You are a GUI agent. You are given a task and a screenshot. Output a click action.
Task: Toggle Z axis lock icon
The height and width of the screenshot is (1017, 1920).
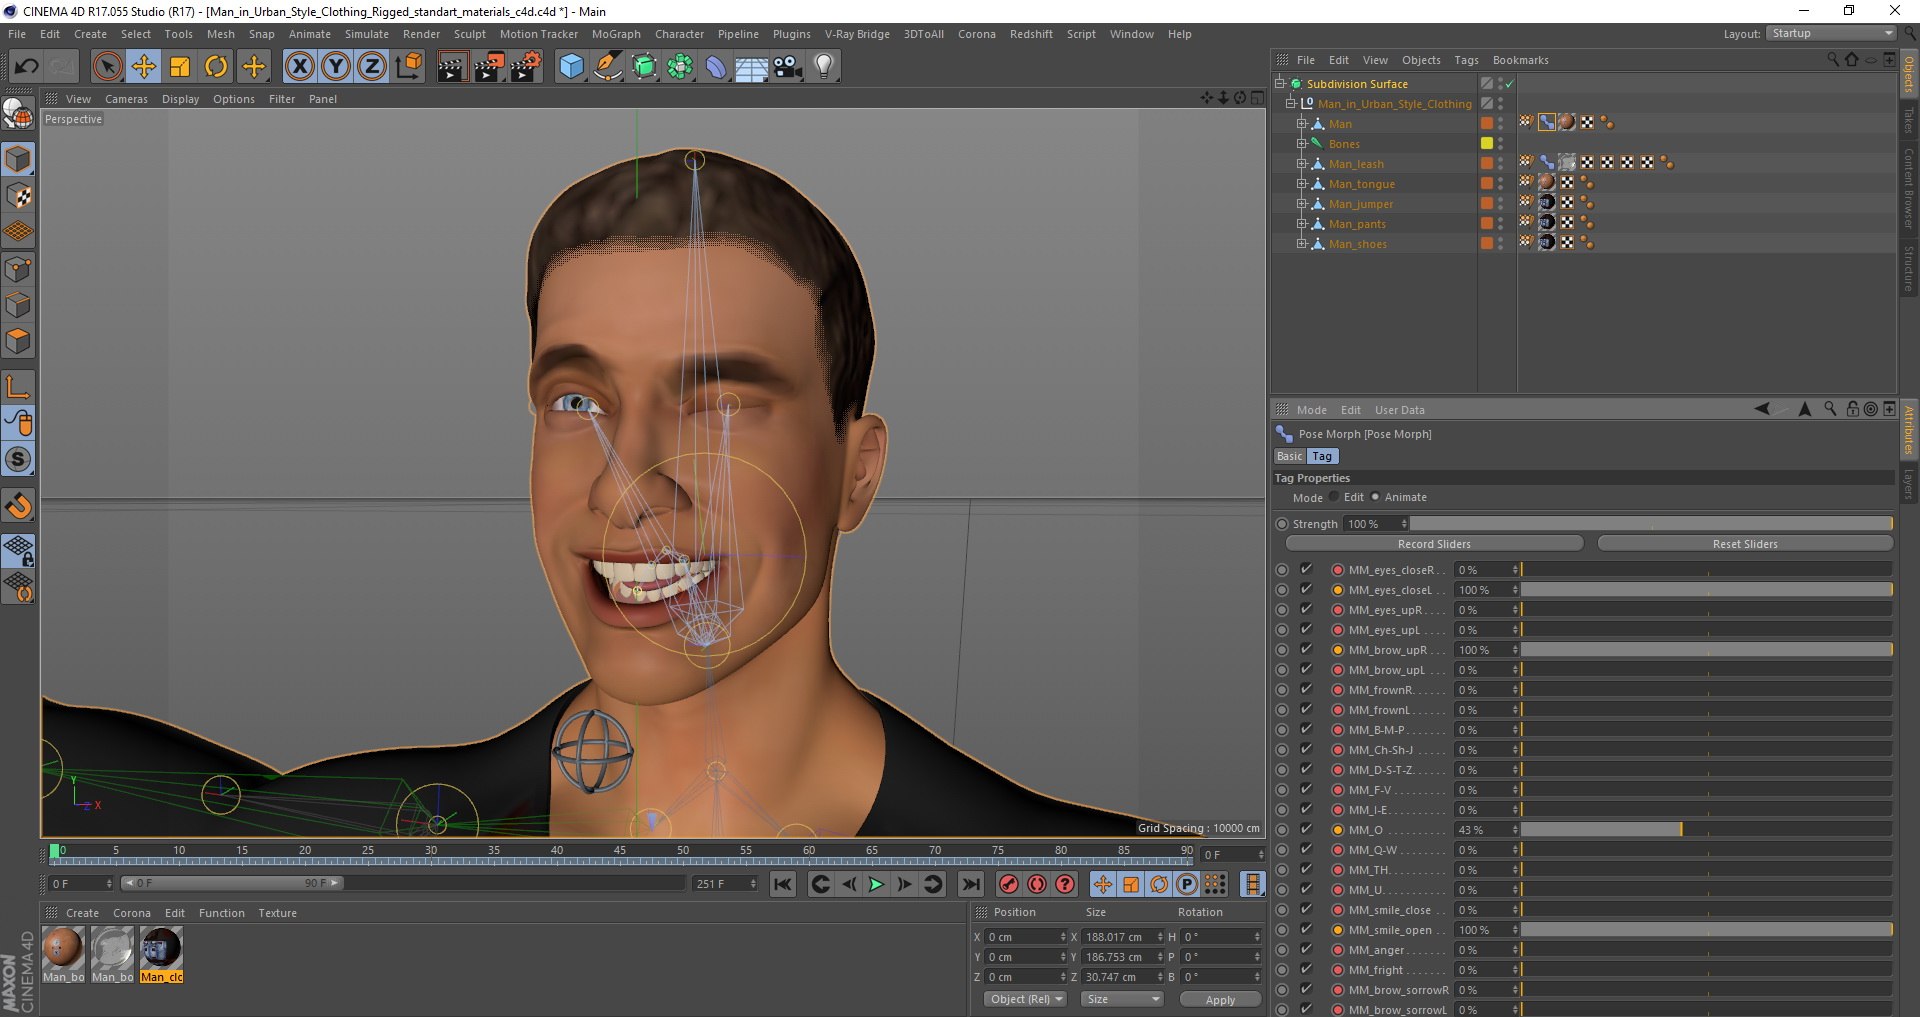(372, 67)
